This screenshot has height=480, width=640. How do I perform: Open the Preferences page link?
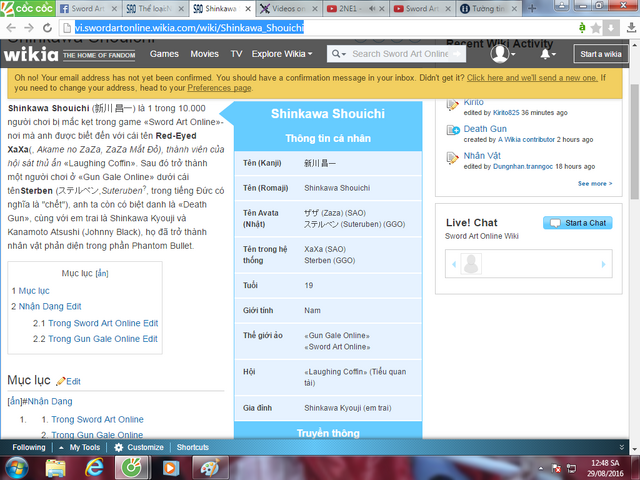(x=219, y=88)
